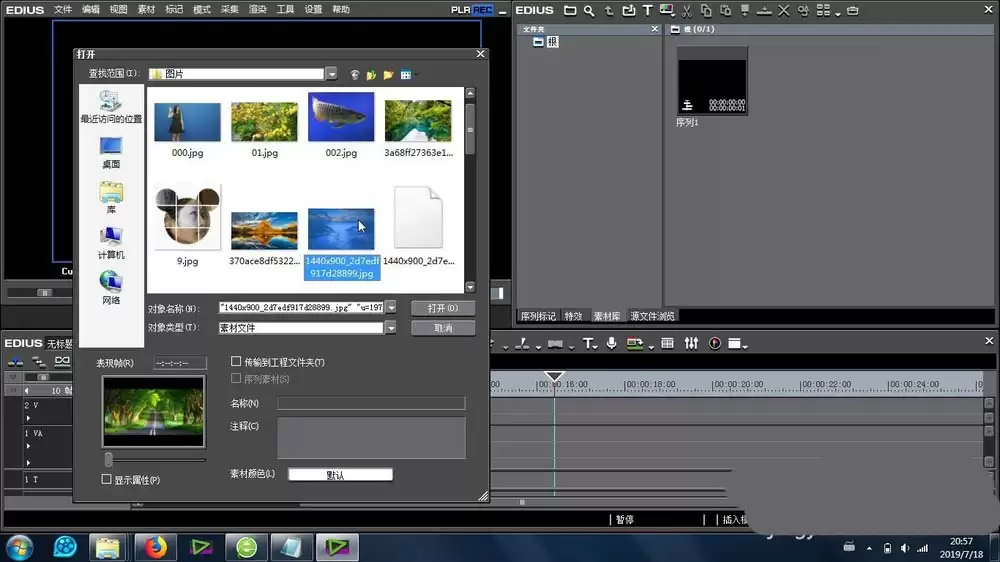Image resolution: width=1000 pixels, height=562 pixels.
Task: Open the audio mixer sliders icon
Action: pos(691,344)
